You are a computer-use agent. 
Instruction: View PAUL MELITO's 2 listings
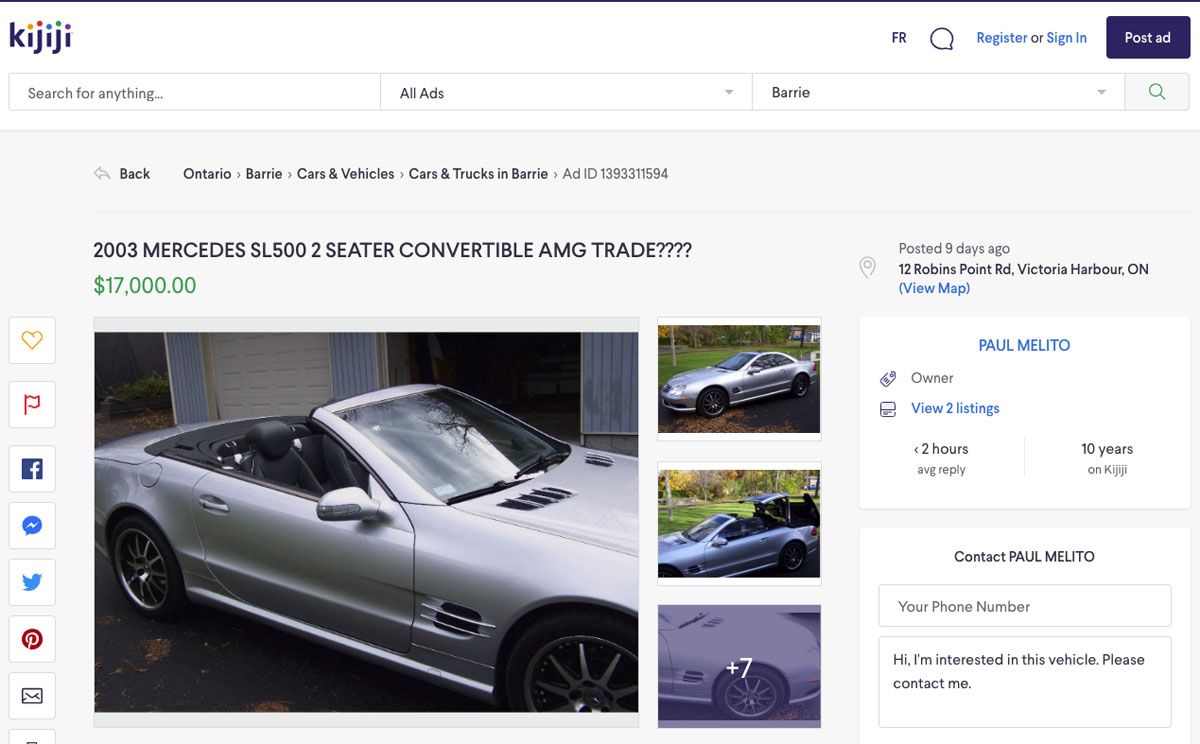pyautogui.click(x=954, y=408)
